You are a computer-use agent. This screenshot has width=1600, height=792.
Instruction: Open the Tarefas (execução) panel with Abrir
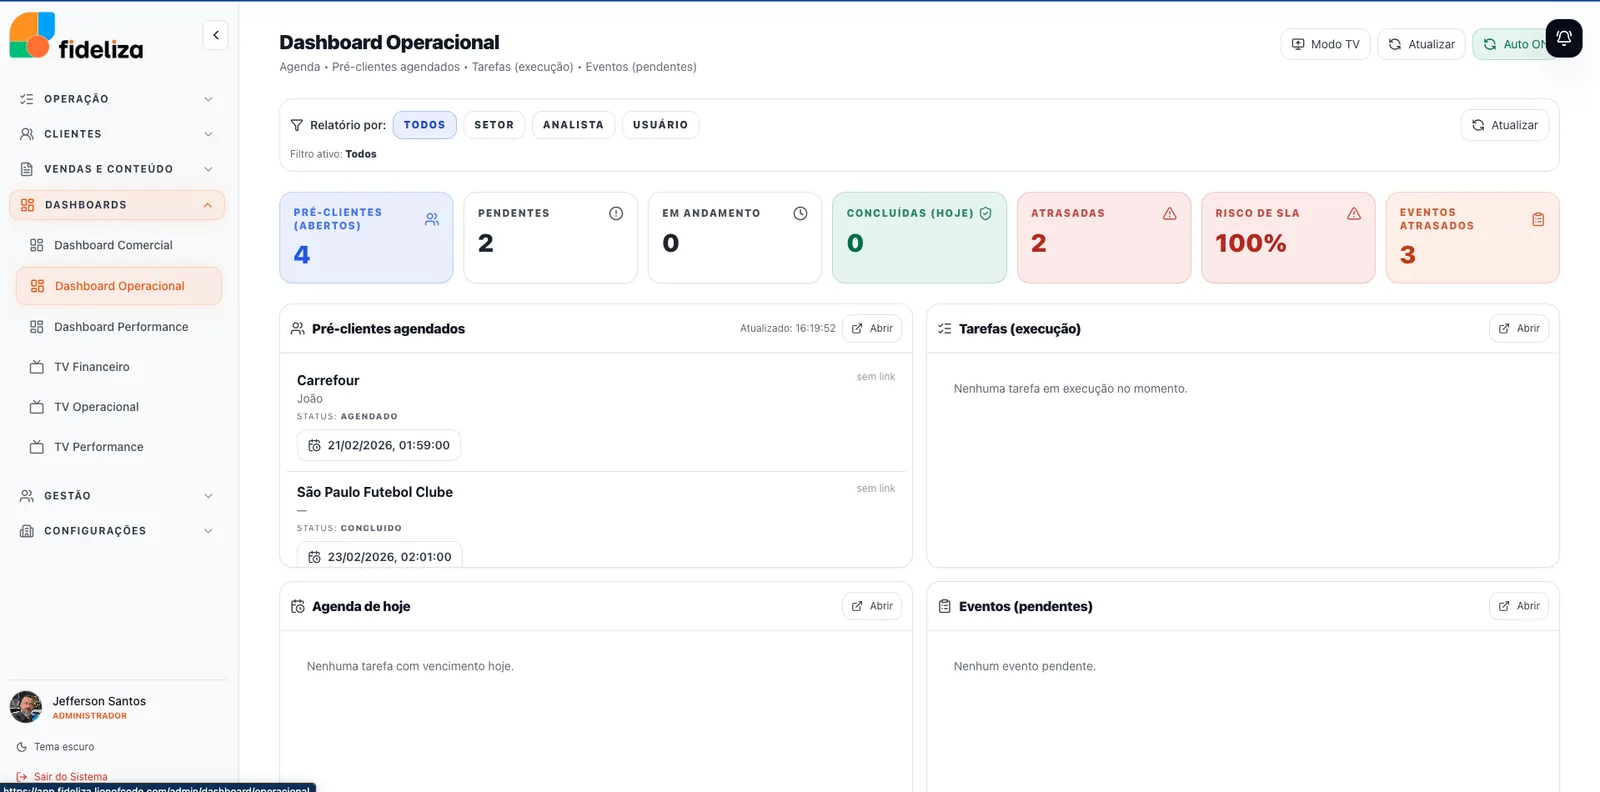(x=1519, y=328)
